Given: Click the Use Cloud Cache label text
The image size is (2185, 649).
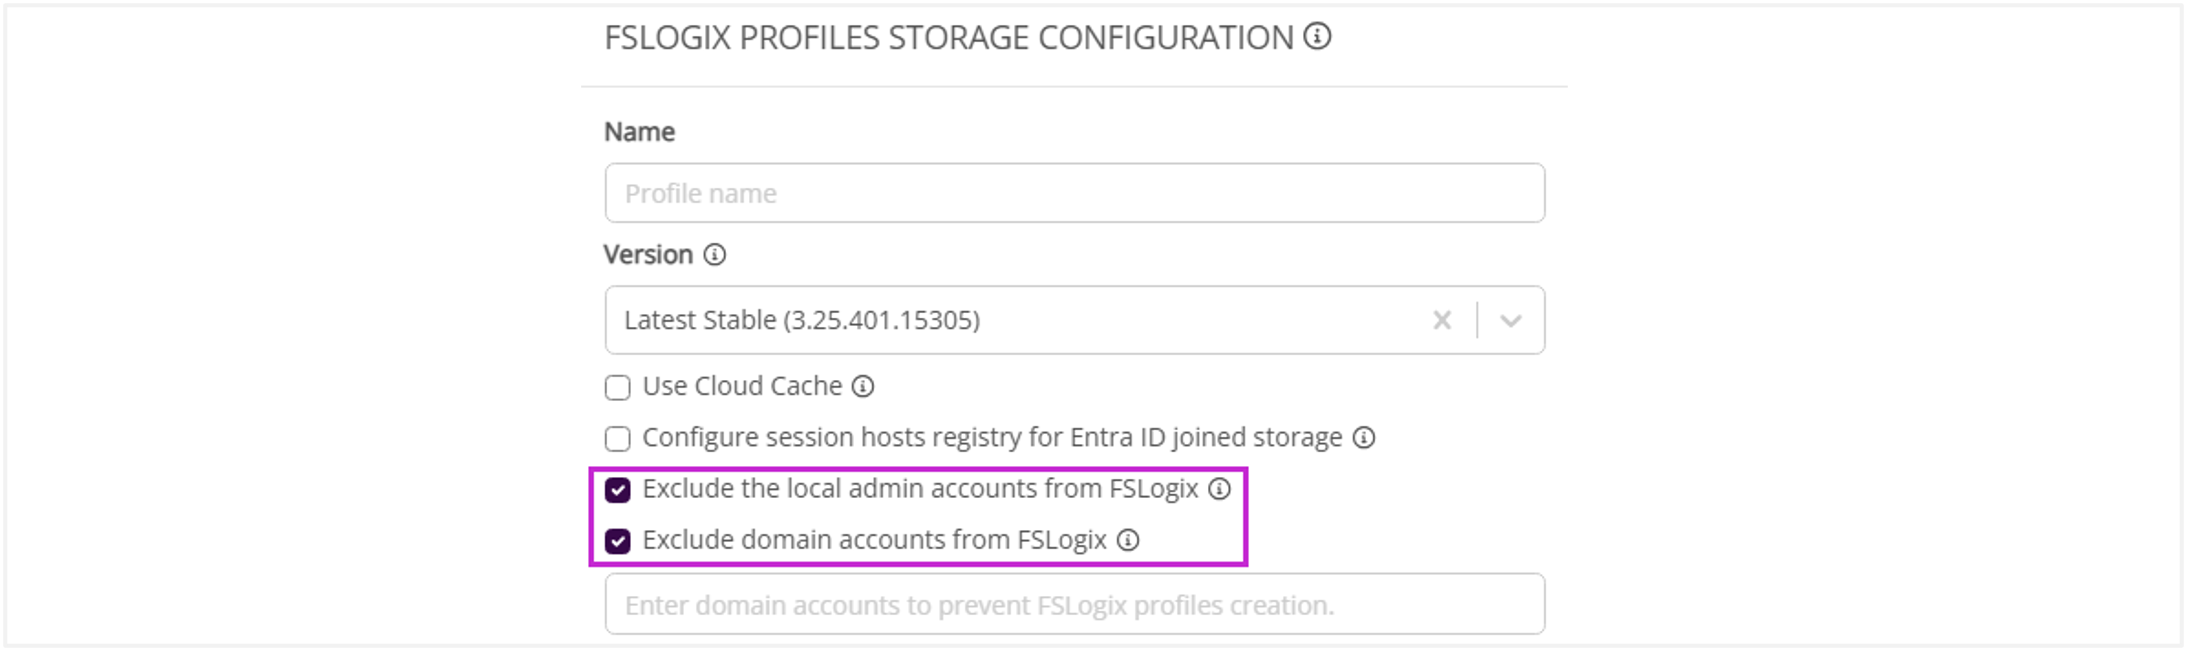Looking at the screenshot, I should (x=742, y=387).
